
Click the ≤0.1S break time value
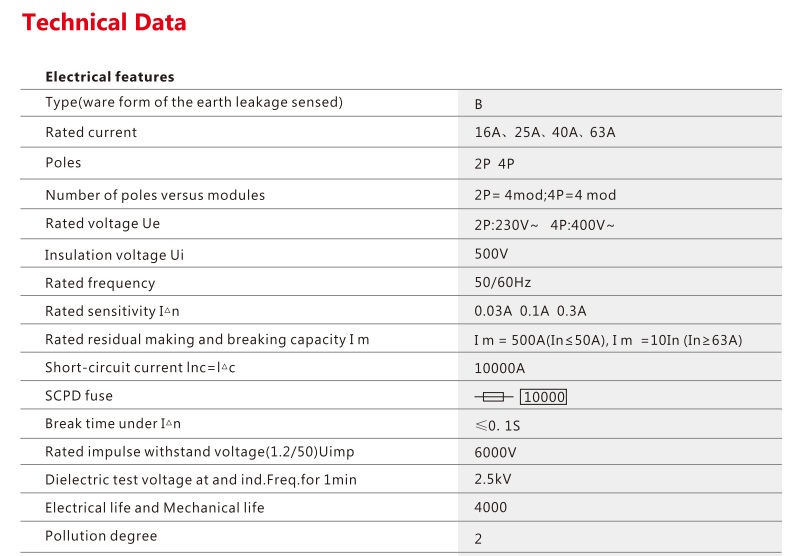point(497,426)
